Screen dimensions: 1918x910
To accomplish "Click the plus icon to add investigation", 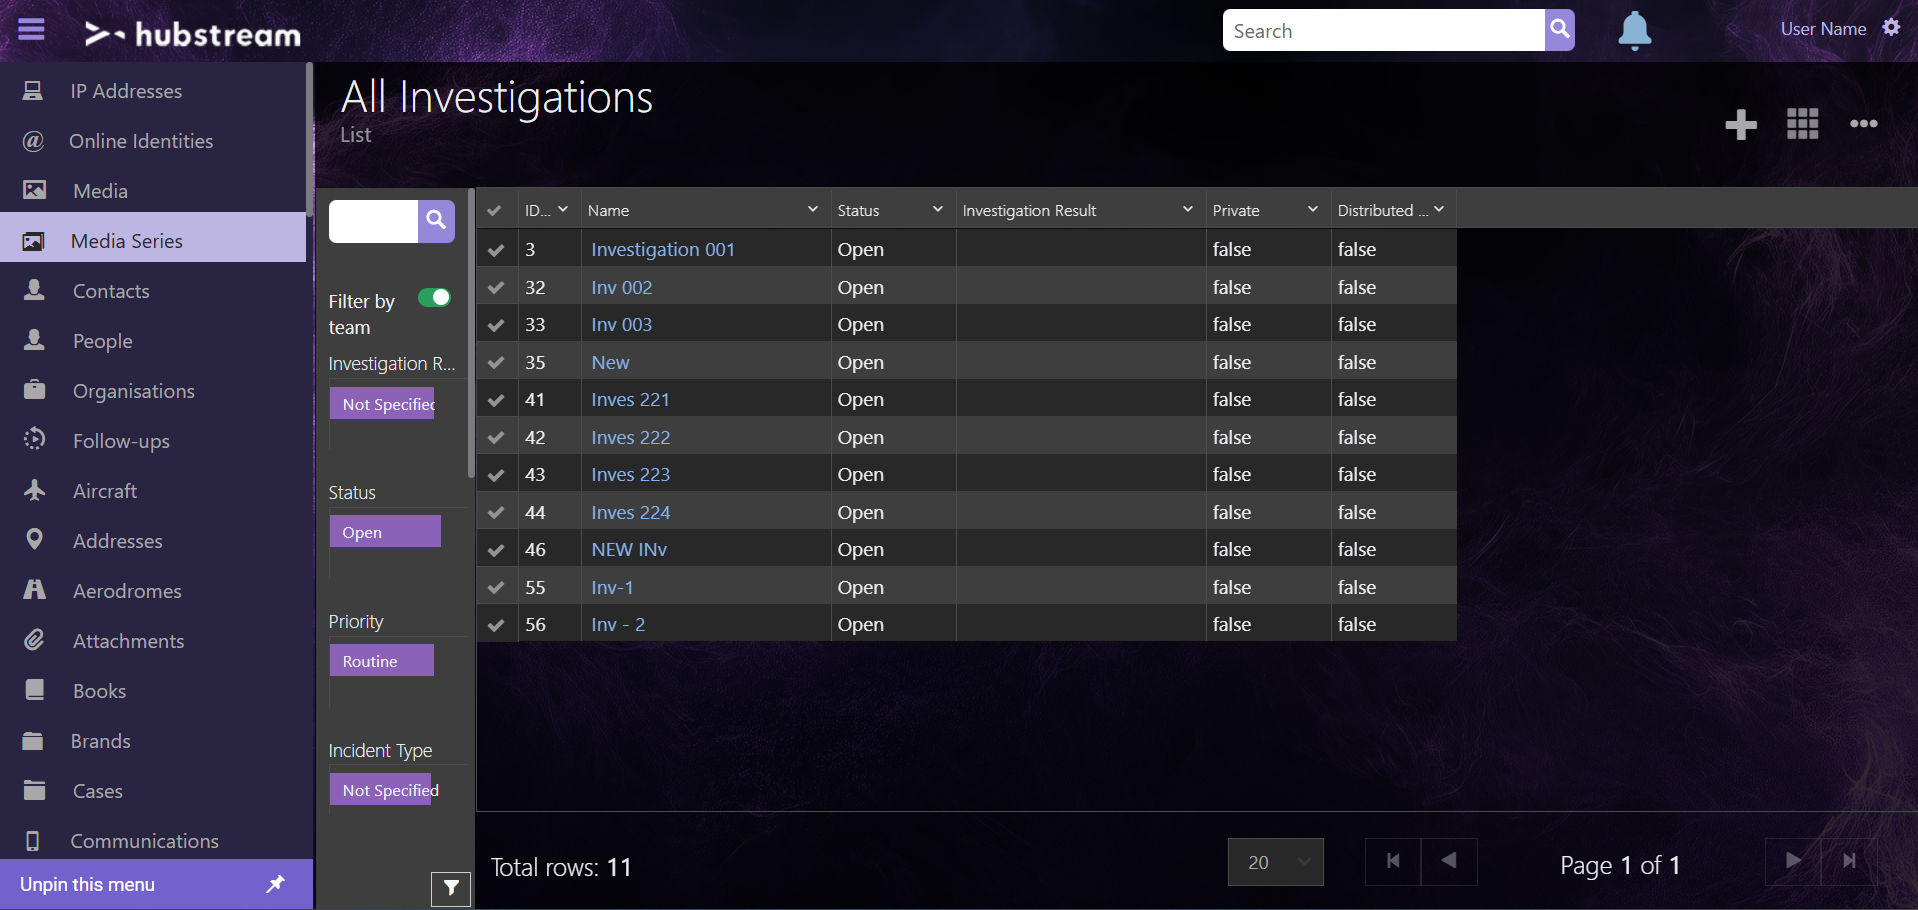I will (1740, 124).
